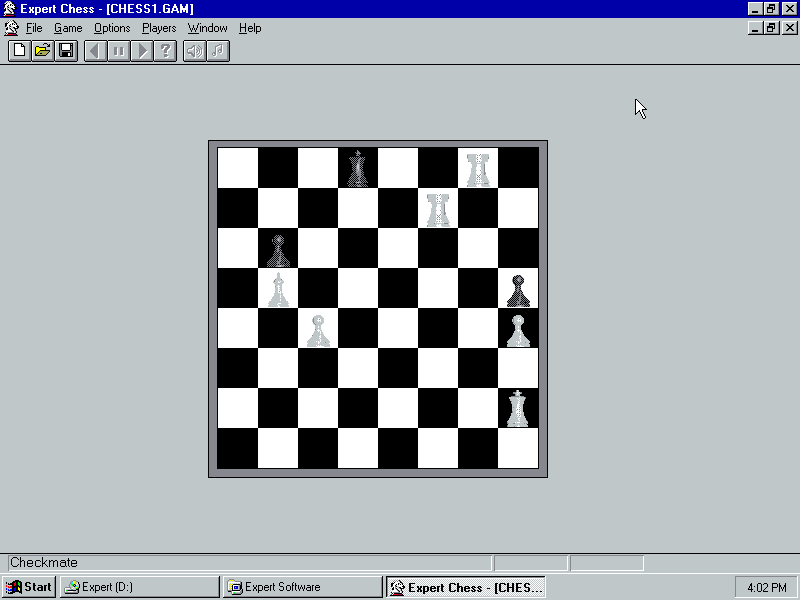Open the Game menu
The width and height of the screenshot is (800, 600).
[x=68, y=28]
